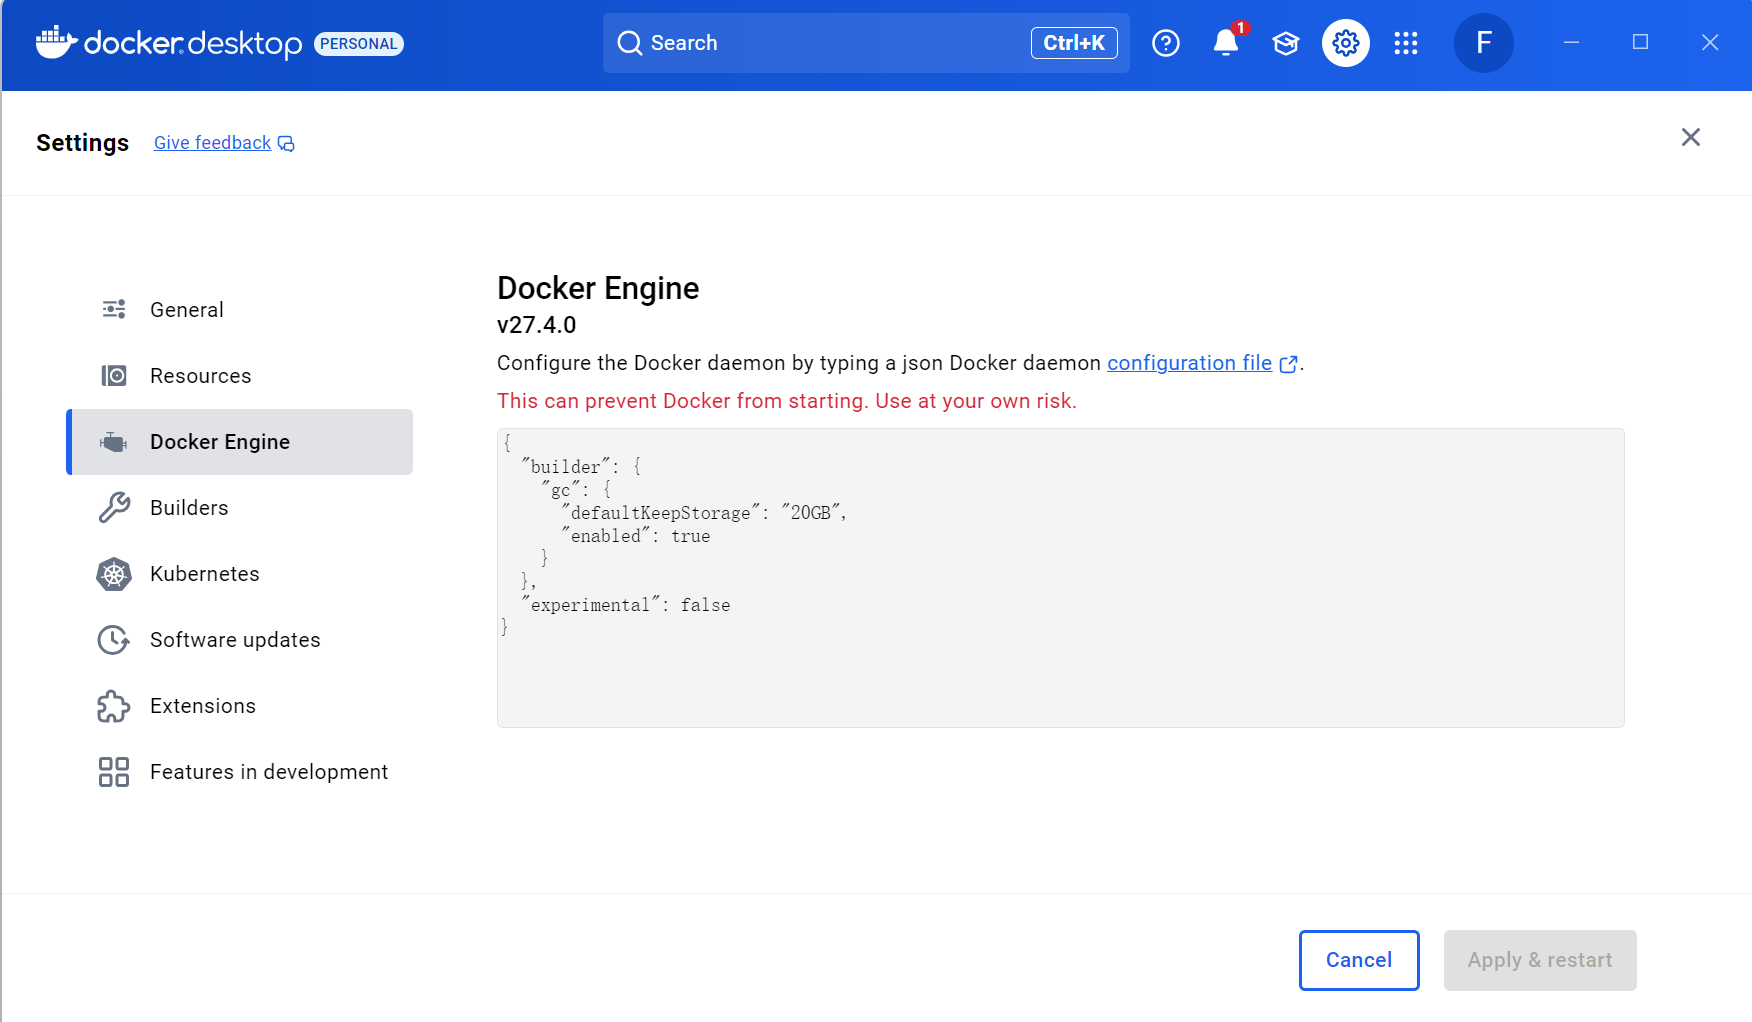Viewport: 1752px width, 1022px height.
Task: Focus the Search input field
Action: tap(866, 43)
